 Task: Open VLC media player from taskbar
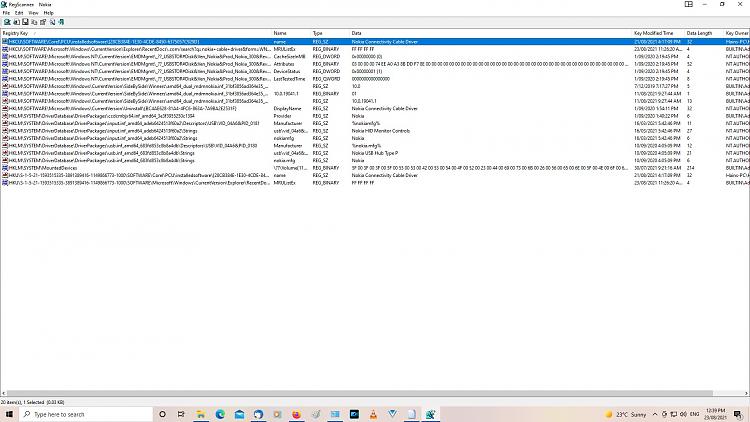click(373, 414)
